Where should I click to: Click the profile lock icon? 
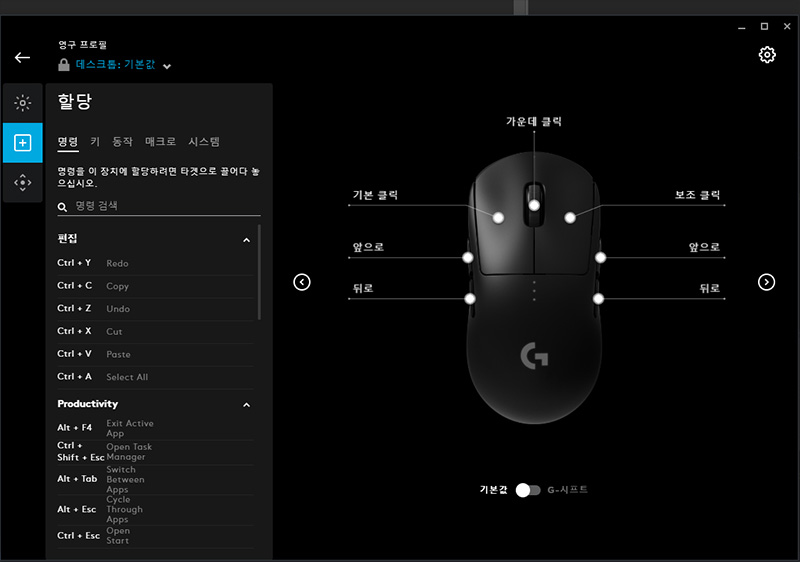pos(64,65)
